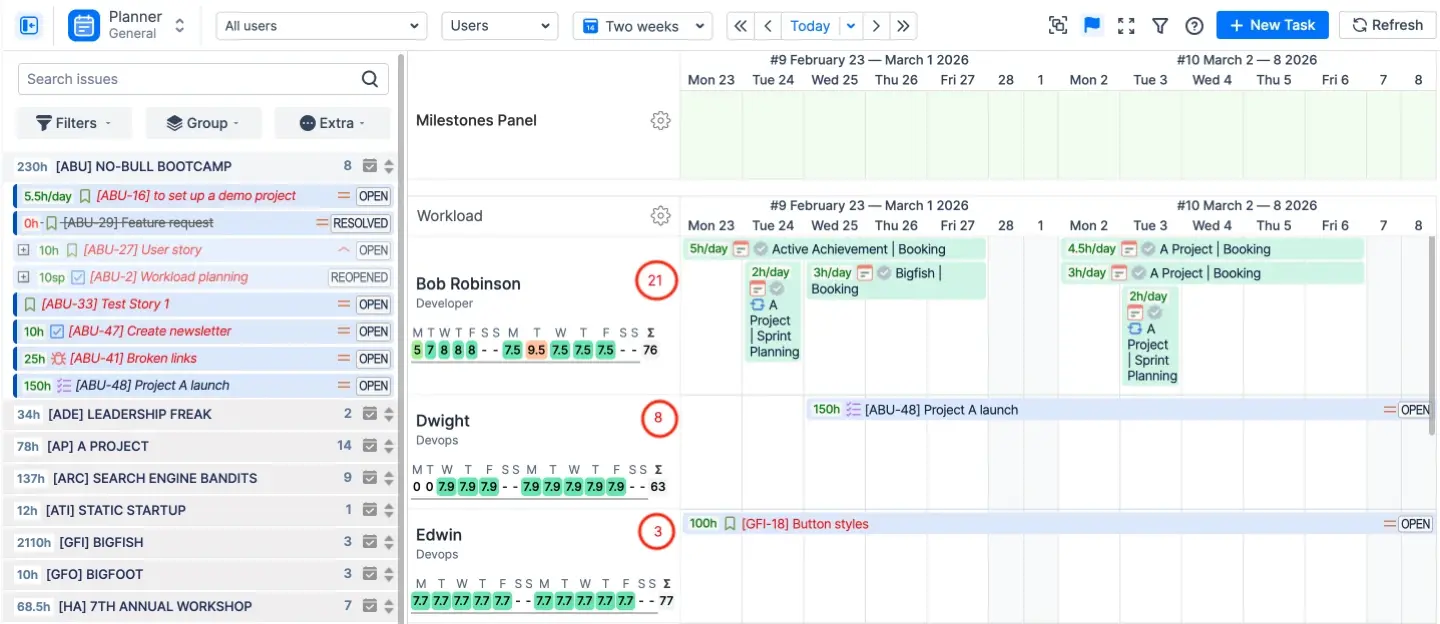Click Edwin's issue count badge 3
1440x624 pixels.
coord(658,532)
